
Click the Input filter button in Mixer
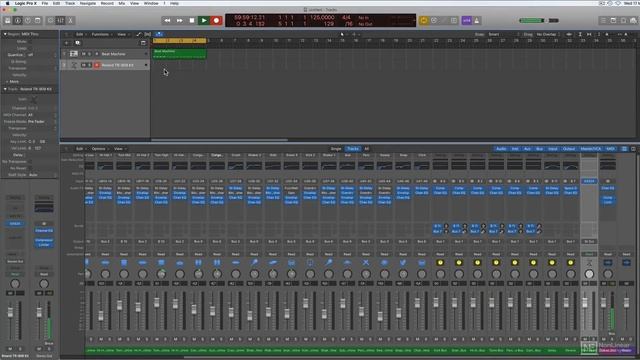point(553,149)
